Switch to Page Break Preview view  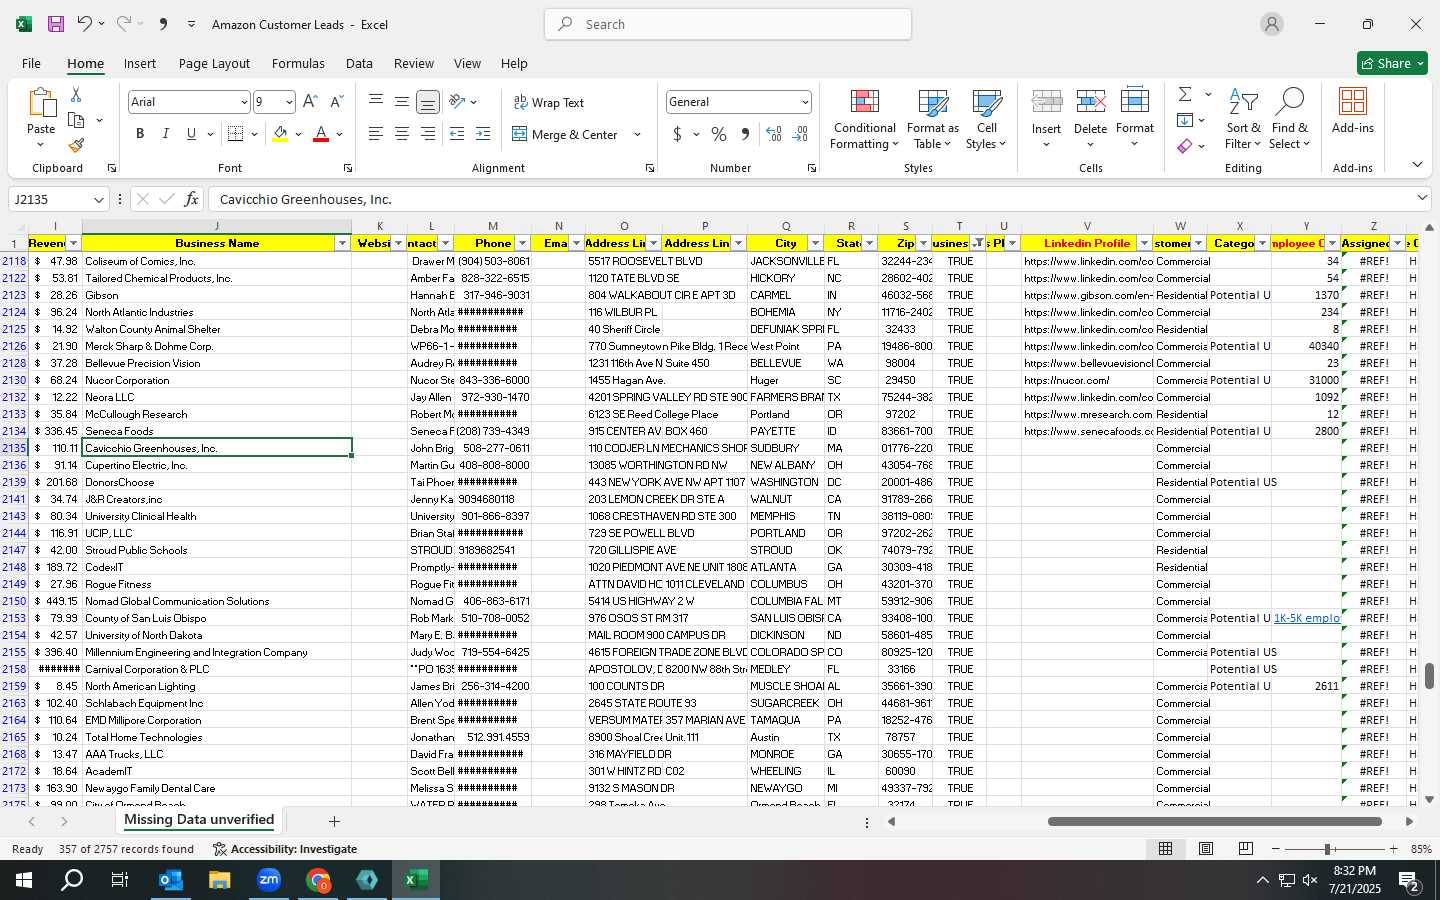1245,849
